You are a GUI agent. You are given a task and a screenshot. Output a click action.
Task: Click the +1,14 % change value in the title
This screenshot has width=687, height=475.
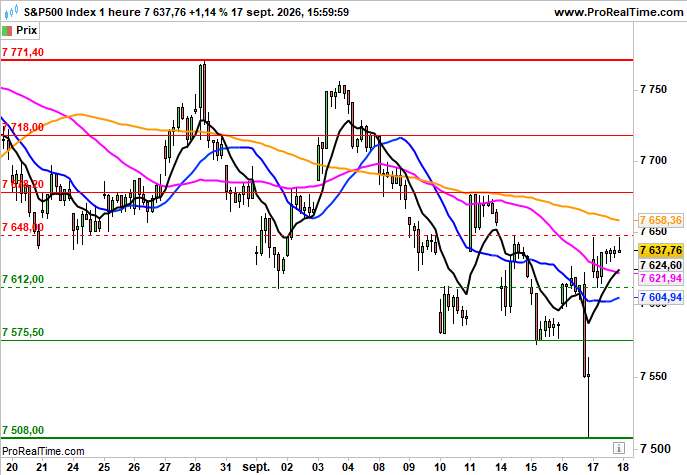click(208, 12)
